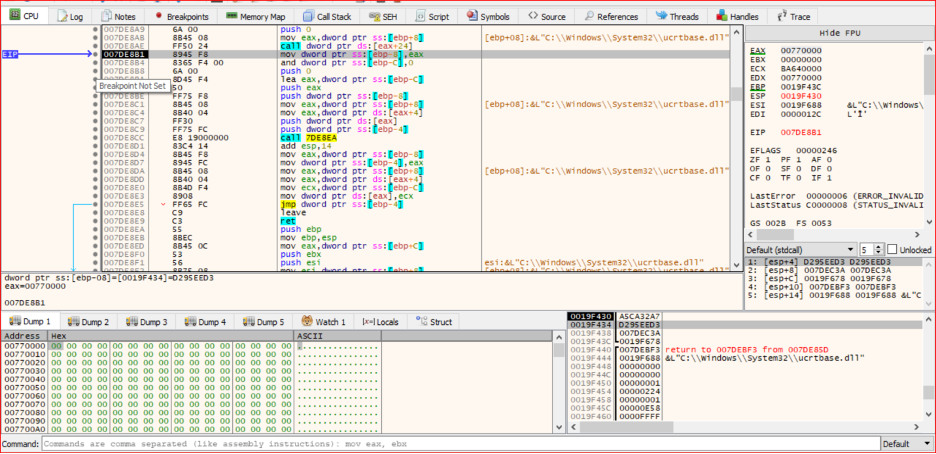Click the ASCII column header in dump
Screen dimensions: 936x454
pos(338,336)
